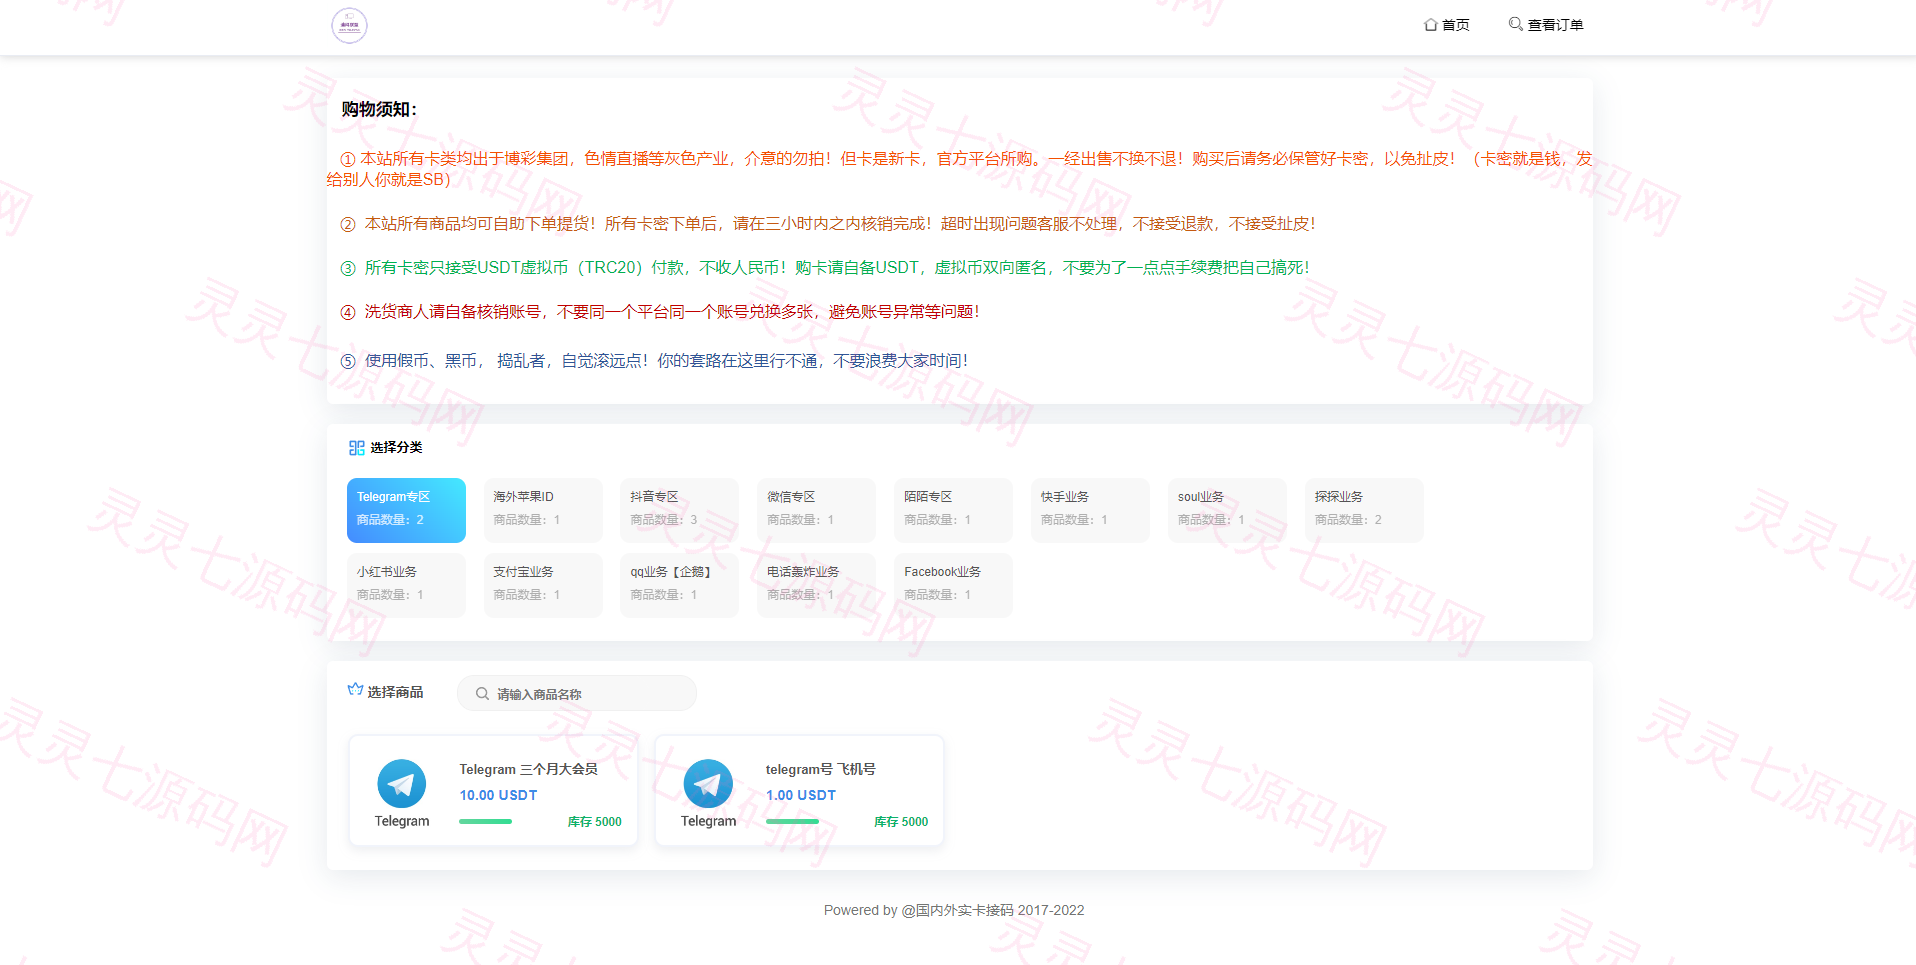The width and height of the screenshot is (1916, 965).
Task: Click 库存 5000 on 飞机号 card
Action: point(901,822)
